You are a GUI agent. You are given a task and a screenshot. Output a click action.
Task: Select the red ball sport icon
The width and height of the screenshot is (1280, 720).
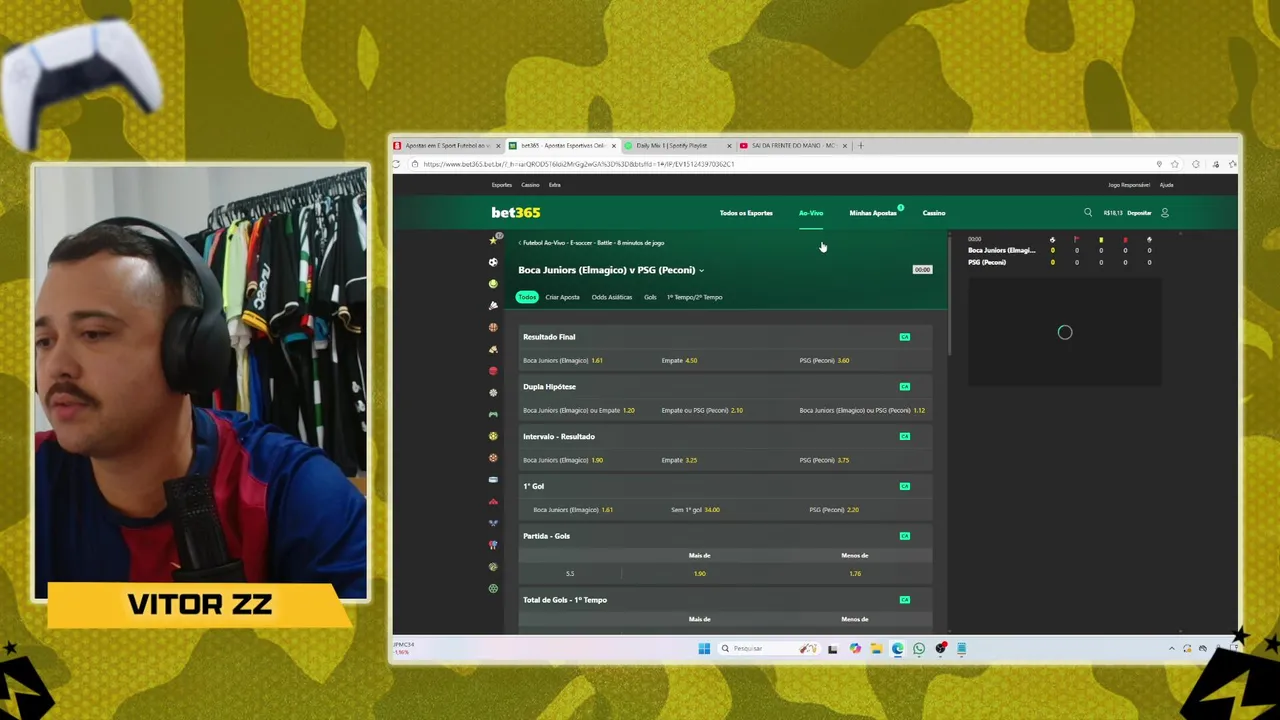tap(493, 371)
